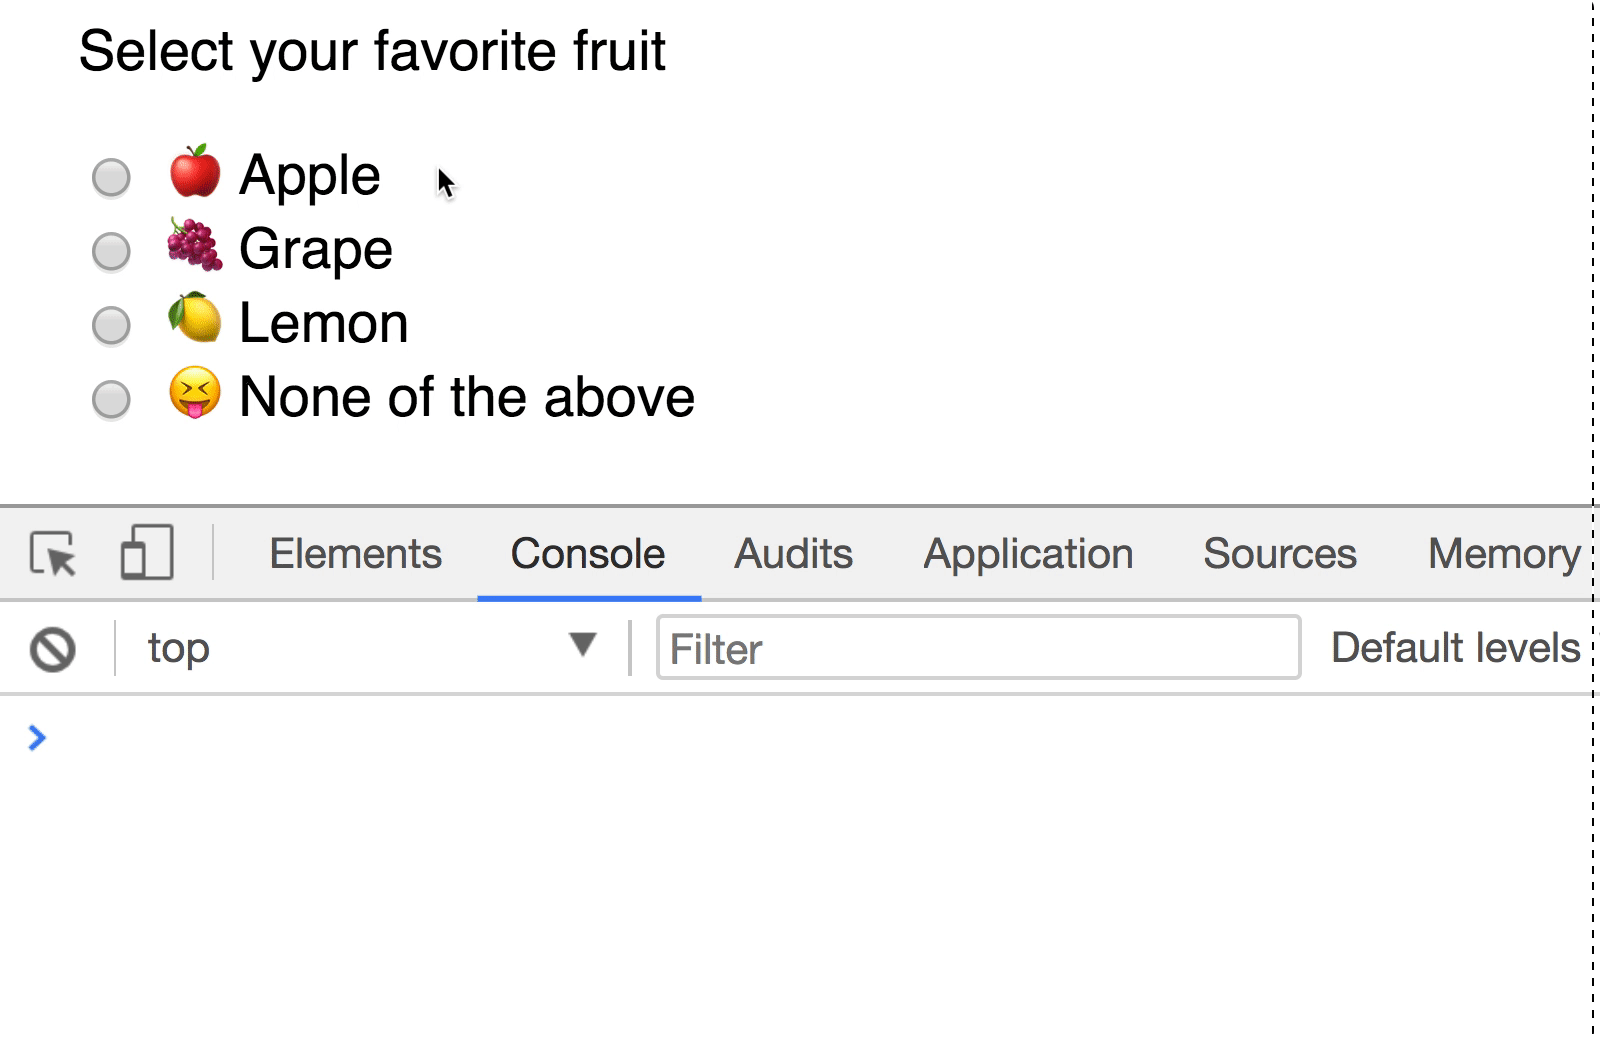Click the grape emoji icon
Viewport: 1600px width, 1040px height.
194,246
